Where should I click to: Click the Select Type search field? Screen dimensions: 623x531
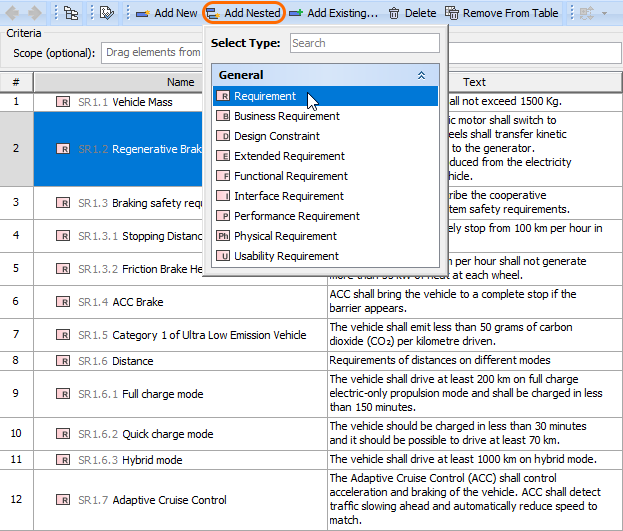pos(364,43)
